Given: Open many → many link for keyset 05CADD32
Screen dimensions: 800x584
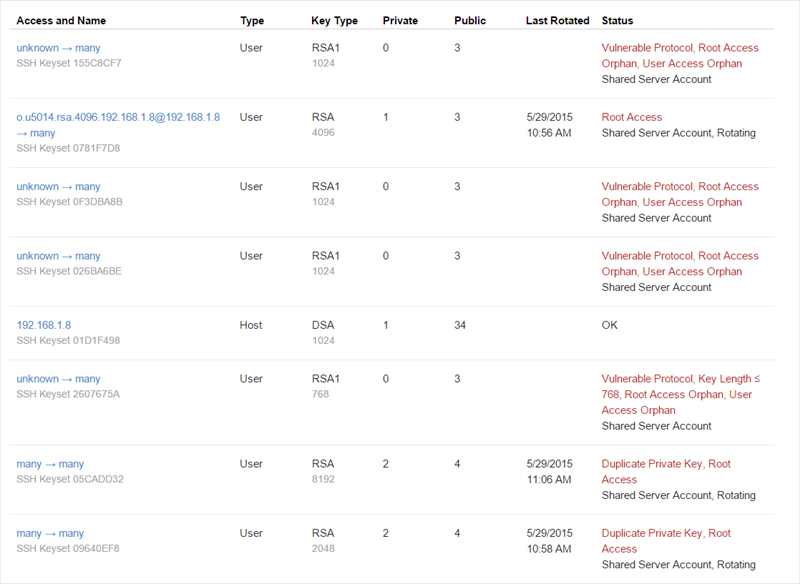Looking at the screenshot, I should (50, 464).
